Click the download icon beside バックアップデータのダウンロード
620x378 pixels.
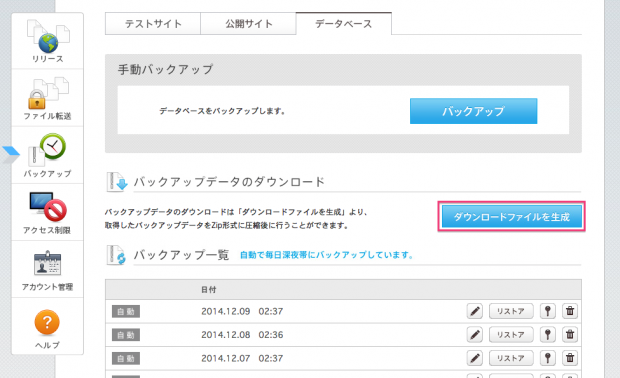pyautogui.click(x=117, y=182)
